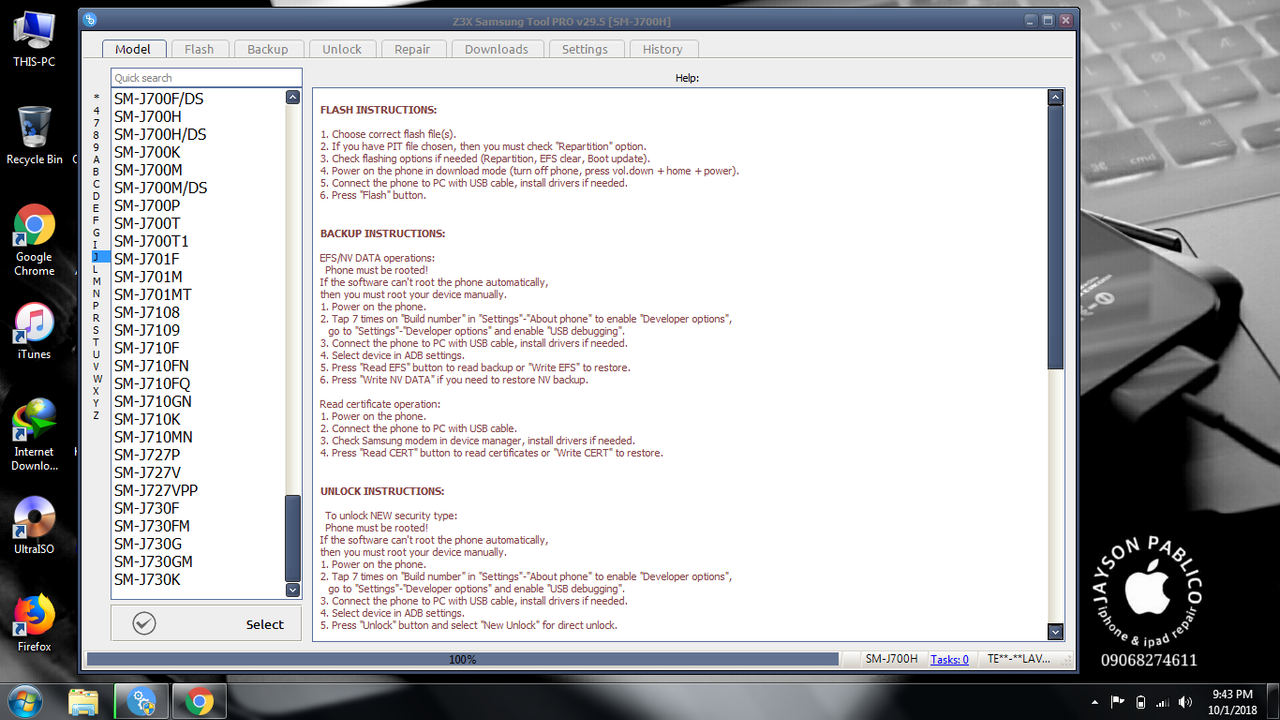
Task: Select model SM-J727VPP
Action: (x=156, y=491)
